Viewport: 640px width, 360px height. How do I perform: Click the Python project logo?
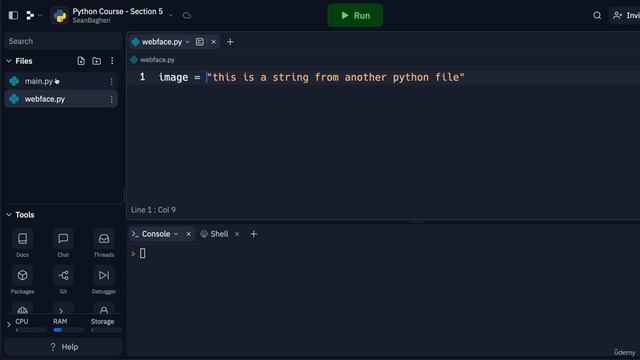point(60,16)
